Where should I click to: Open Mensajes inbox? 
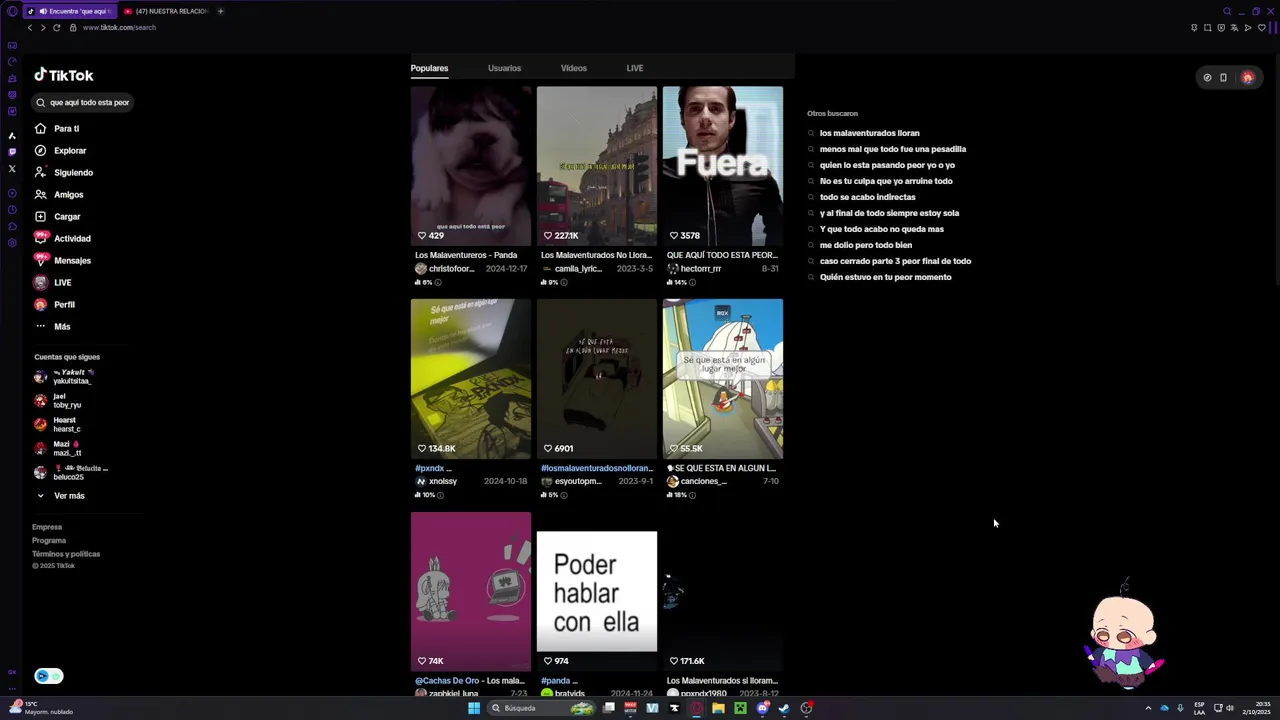click(62, 260)
